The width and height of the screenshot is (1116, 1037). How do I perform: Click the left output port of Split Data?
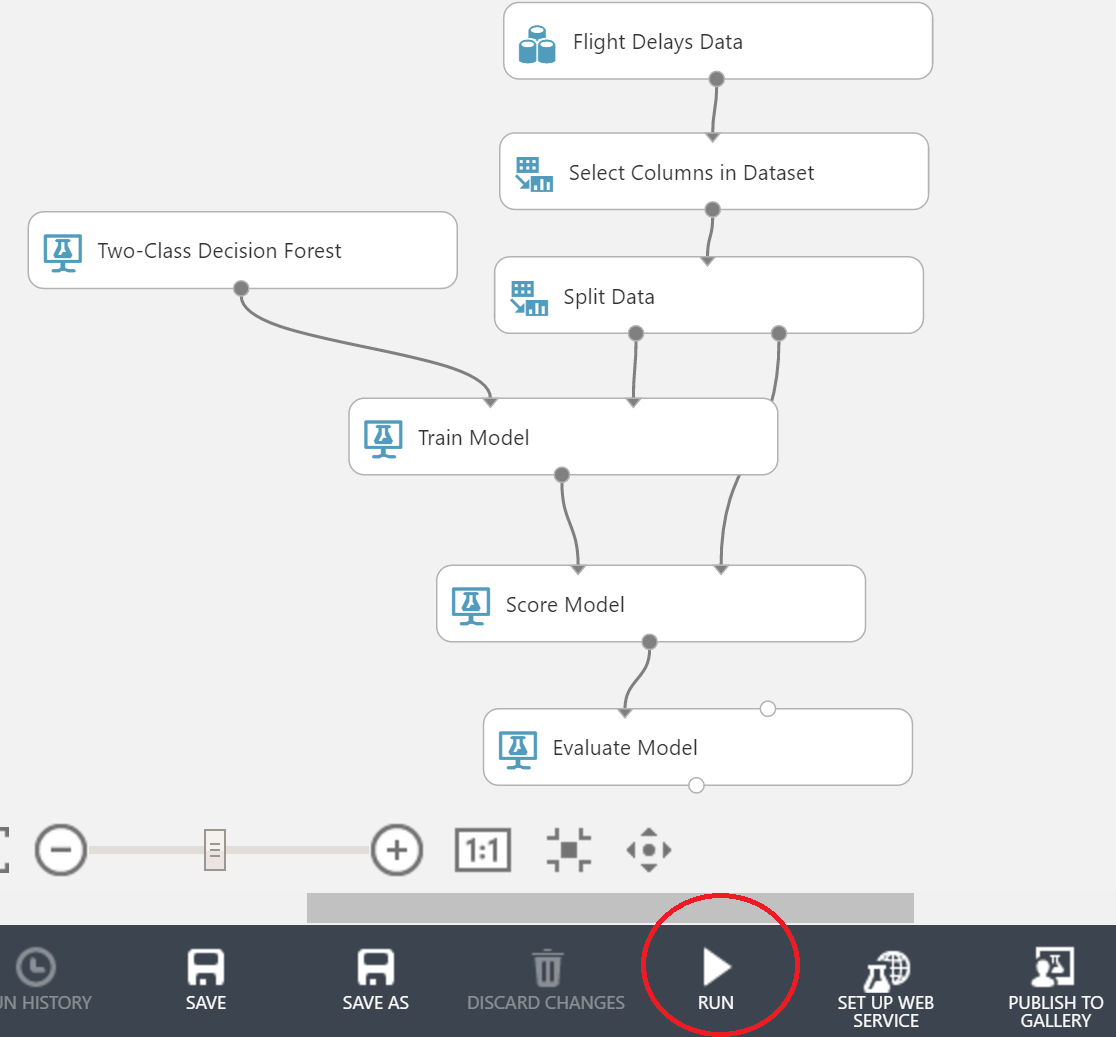[x=636, y=333]
